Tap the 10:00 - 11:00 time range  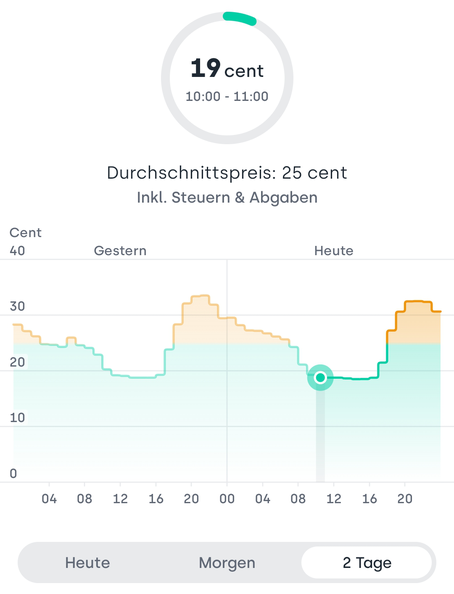(227, 97)
